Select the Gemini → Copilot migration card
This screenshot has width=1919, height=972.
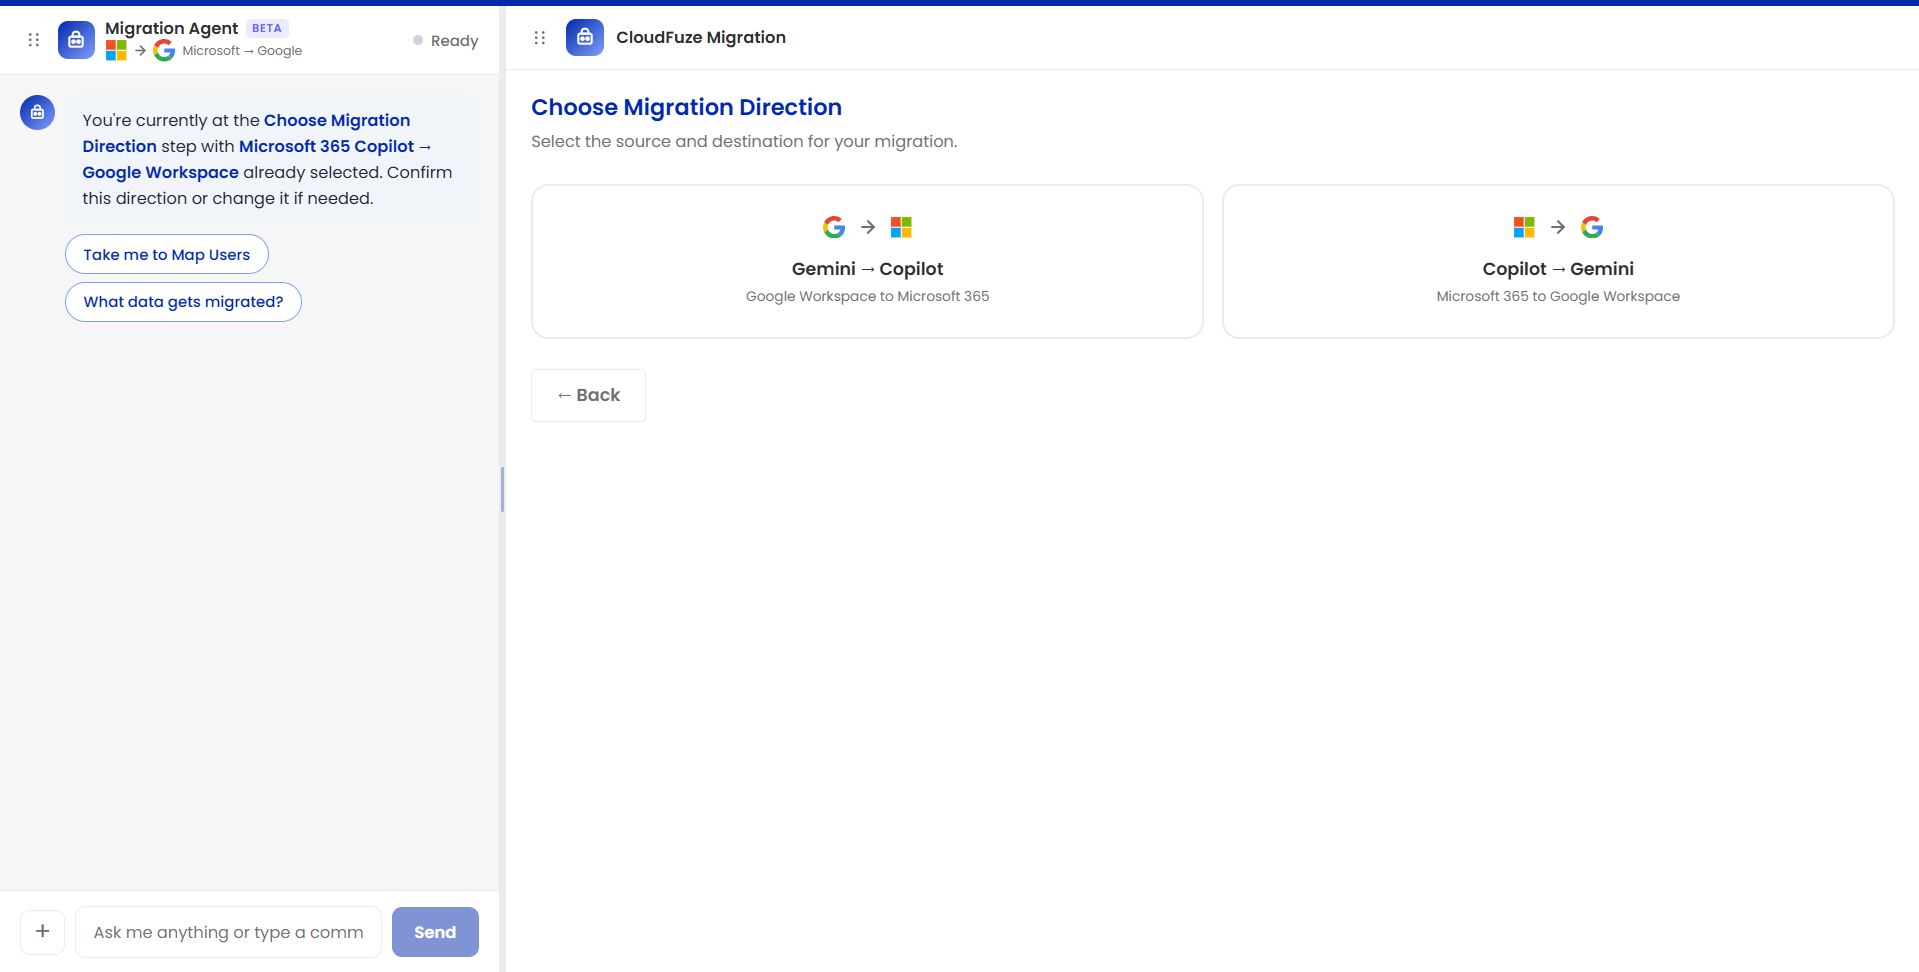(867, 262)
